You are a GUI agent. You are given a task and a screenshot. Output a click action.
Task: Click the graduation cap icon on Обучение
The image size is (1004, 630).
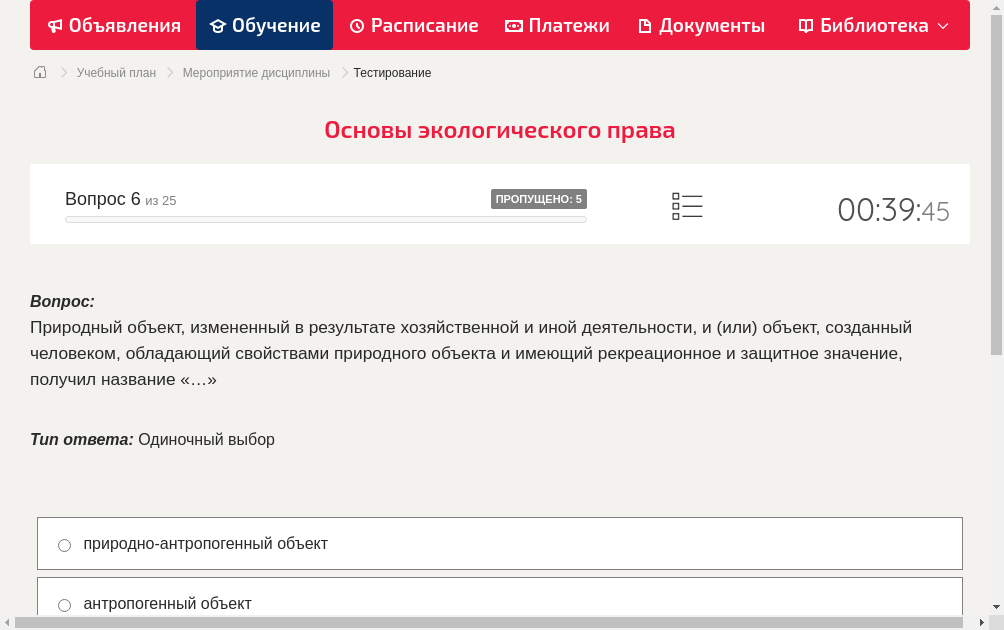[x=219, y=25]
